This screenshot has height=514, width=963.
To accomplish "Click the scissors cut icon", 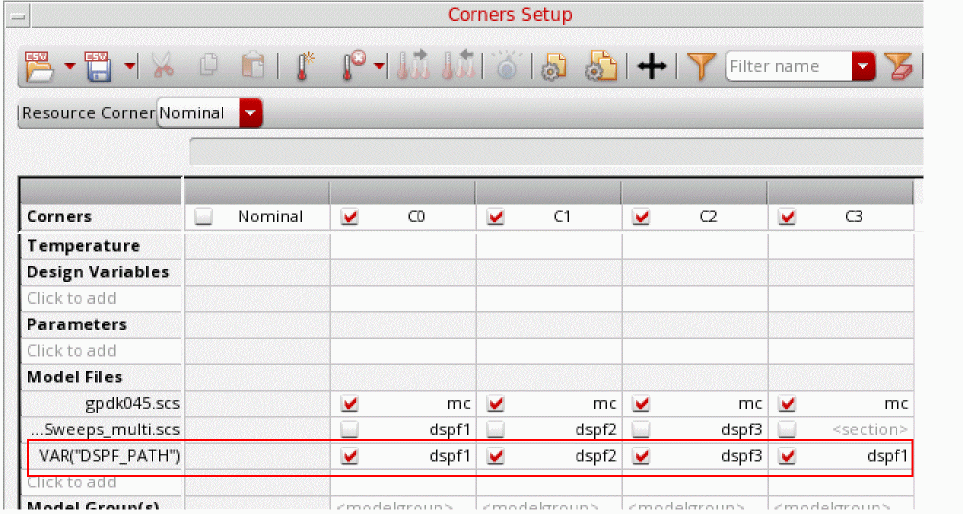I will (160, 66).
